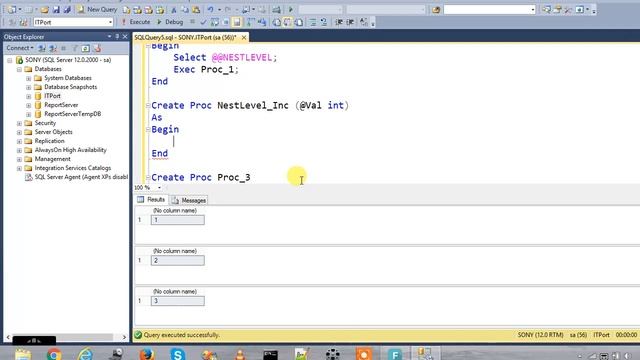Collapse the Create Proc NestLevel_Inc block
The width and height of the screenshot is (640, 360).
coord(148,106)
